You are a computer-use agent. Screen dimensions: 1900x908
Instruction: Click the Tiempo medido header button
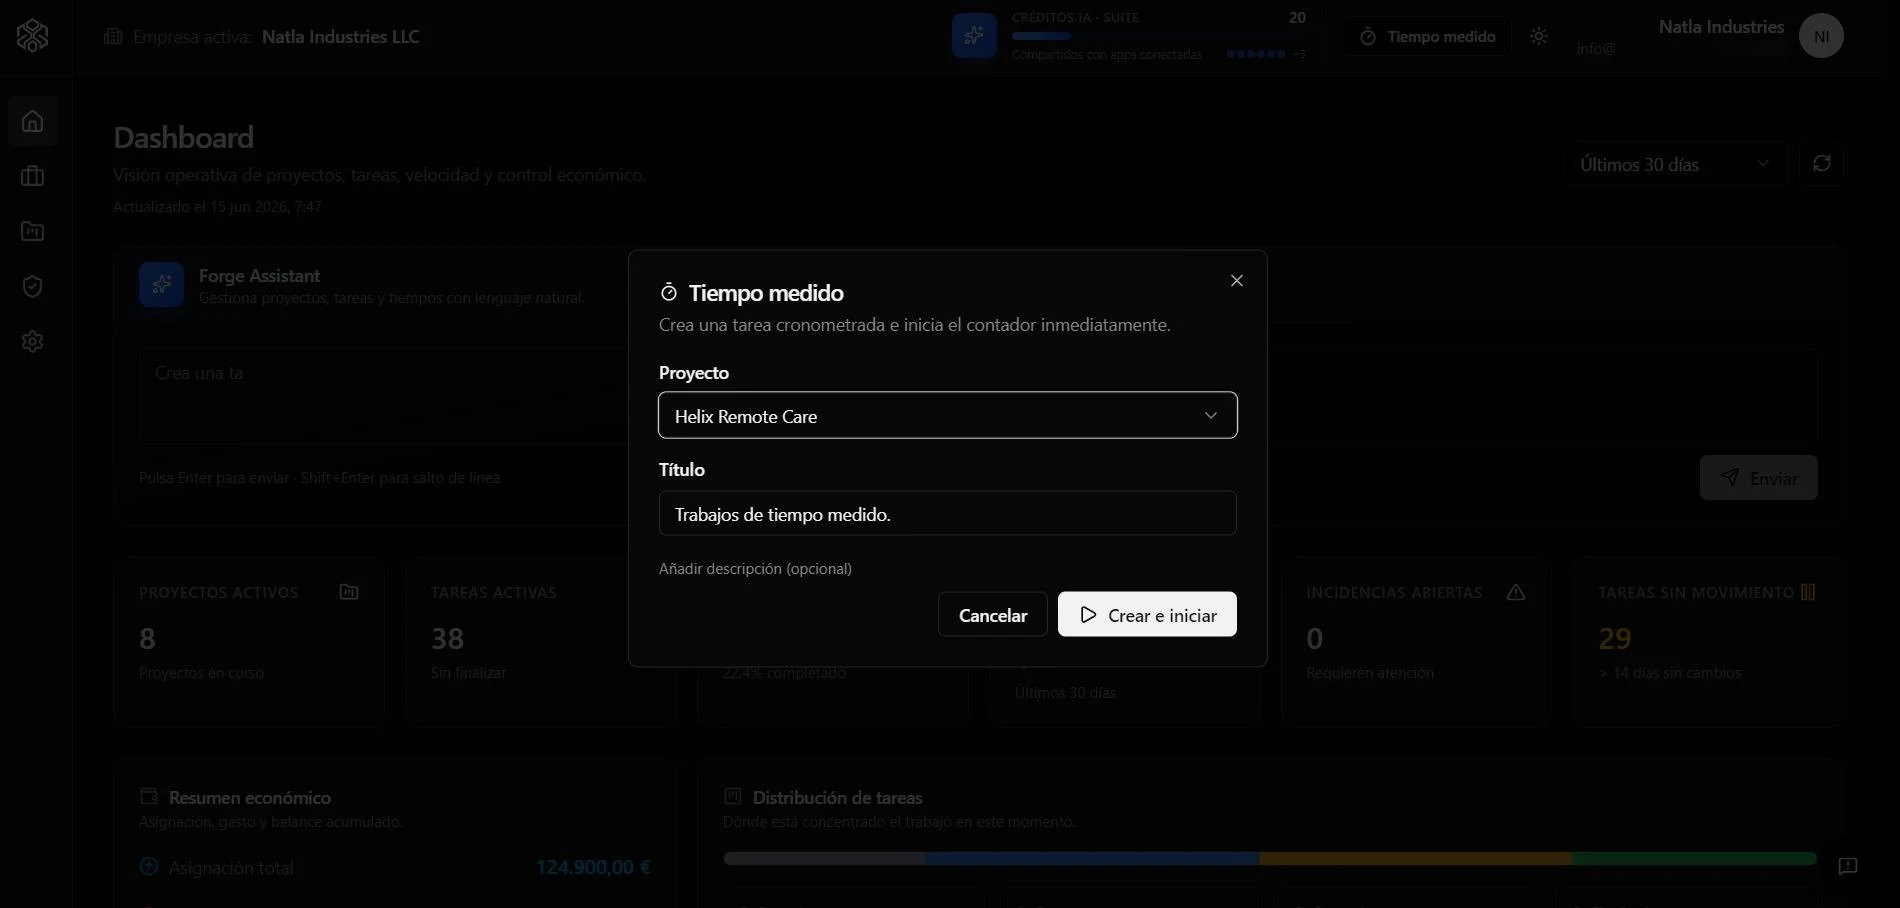(1427, 36)
